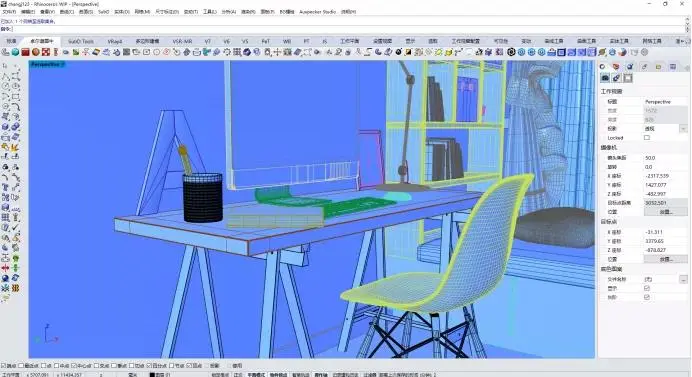This screenshot has width=692, height=377.
Task: Open the monitor display panel tab icon
Action: point(673,67)
